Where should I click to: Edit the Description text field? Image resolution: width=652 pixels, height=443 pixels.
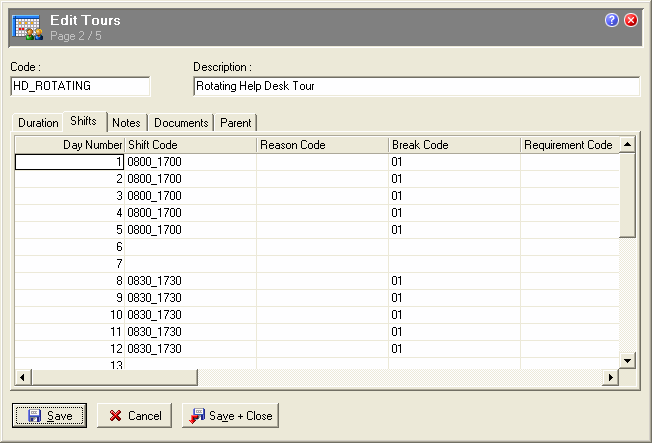click(415, 87)
